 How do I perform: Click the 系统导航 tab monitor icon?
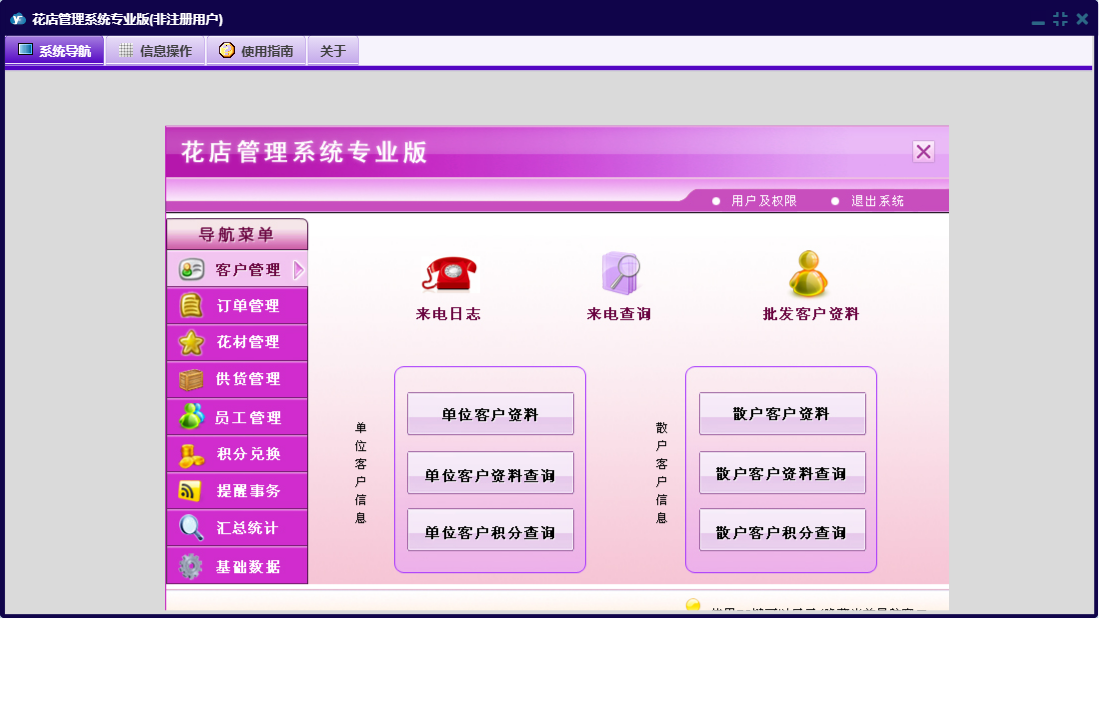click(25, 50)
